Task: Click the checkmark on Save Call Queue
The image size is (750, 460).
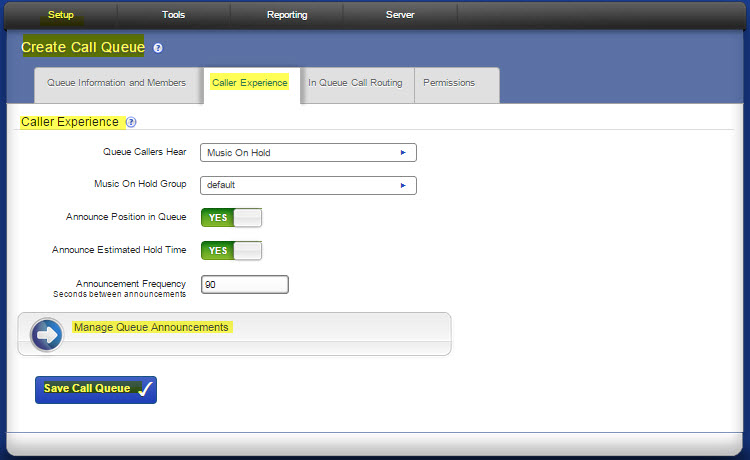Action: tap(145, 389)
